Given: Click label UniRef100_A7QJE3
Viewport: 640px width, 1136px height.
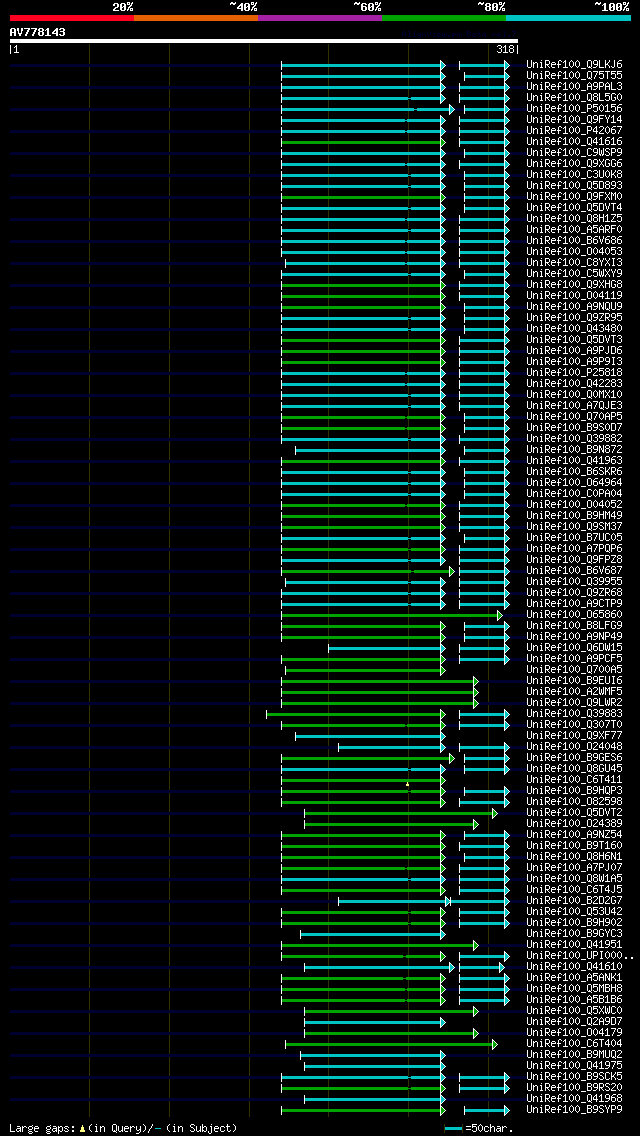Looking at the screenshot, I should [x=574, y=406].
